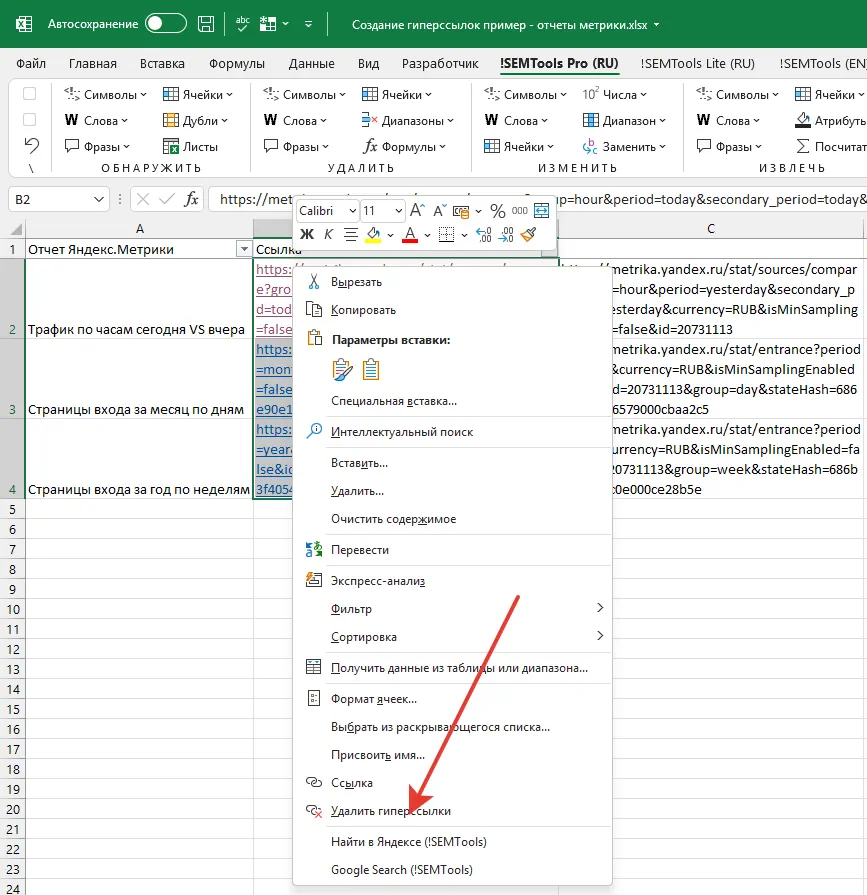Image resolution: width=867 pixels, height=895 pixels.
Task: Apply thousands separator 000 format
Action: (519, 211)
